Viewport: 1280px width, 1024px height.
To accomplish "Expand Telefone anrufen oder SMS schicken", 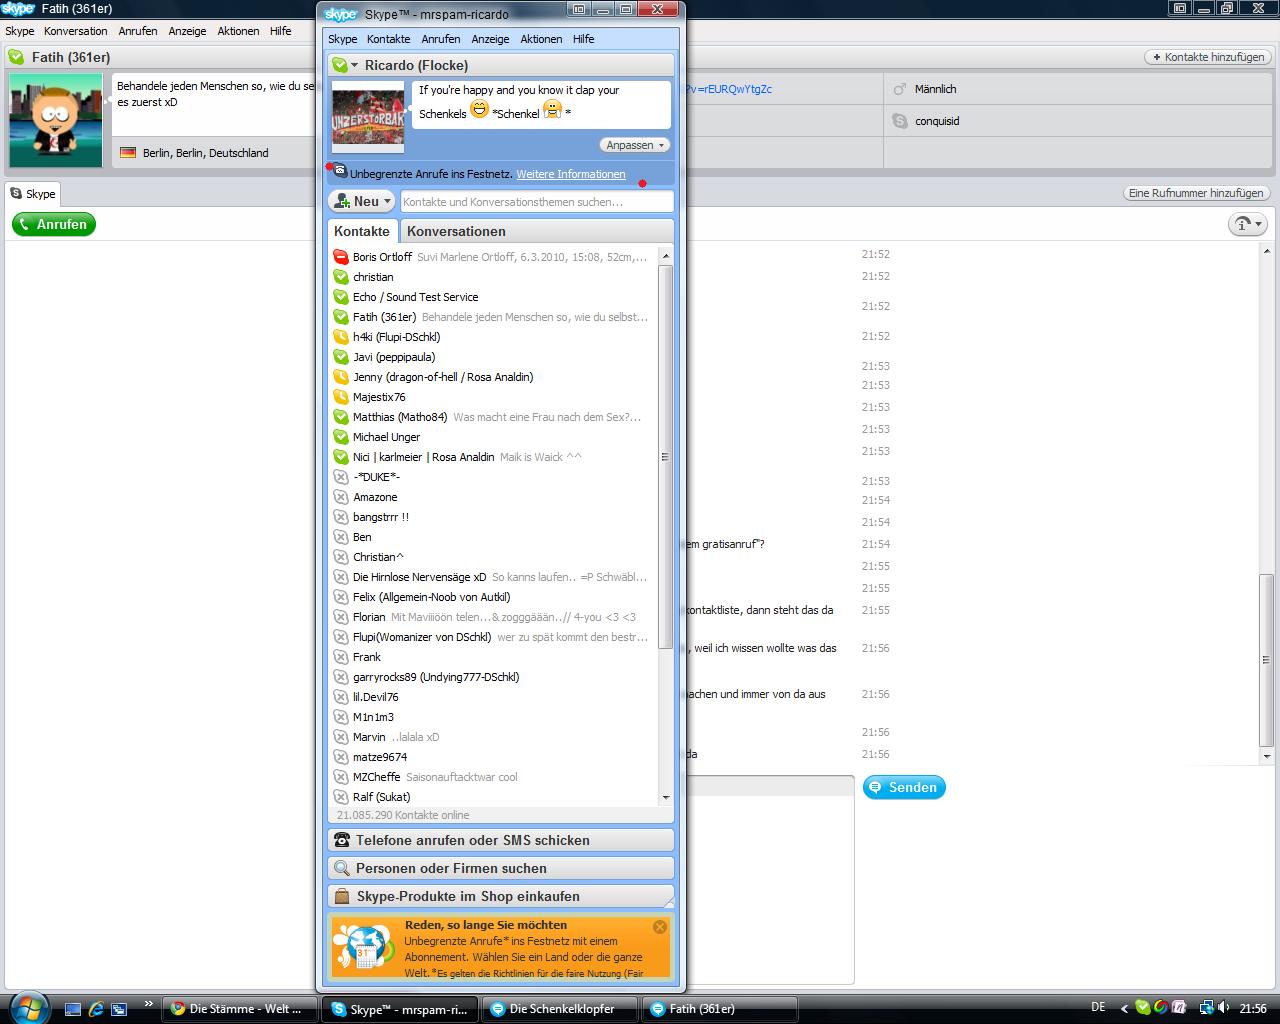I will [501, 840].
